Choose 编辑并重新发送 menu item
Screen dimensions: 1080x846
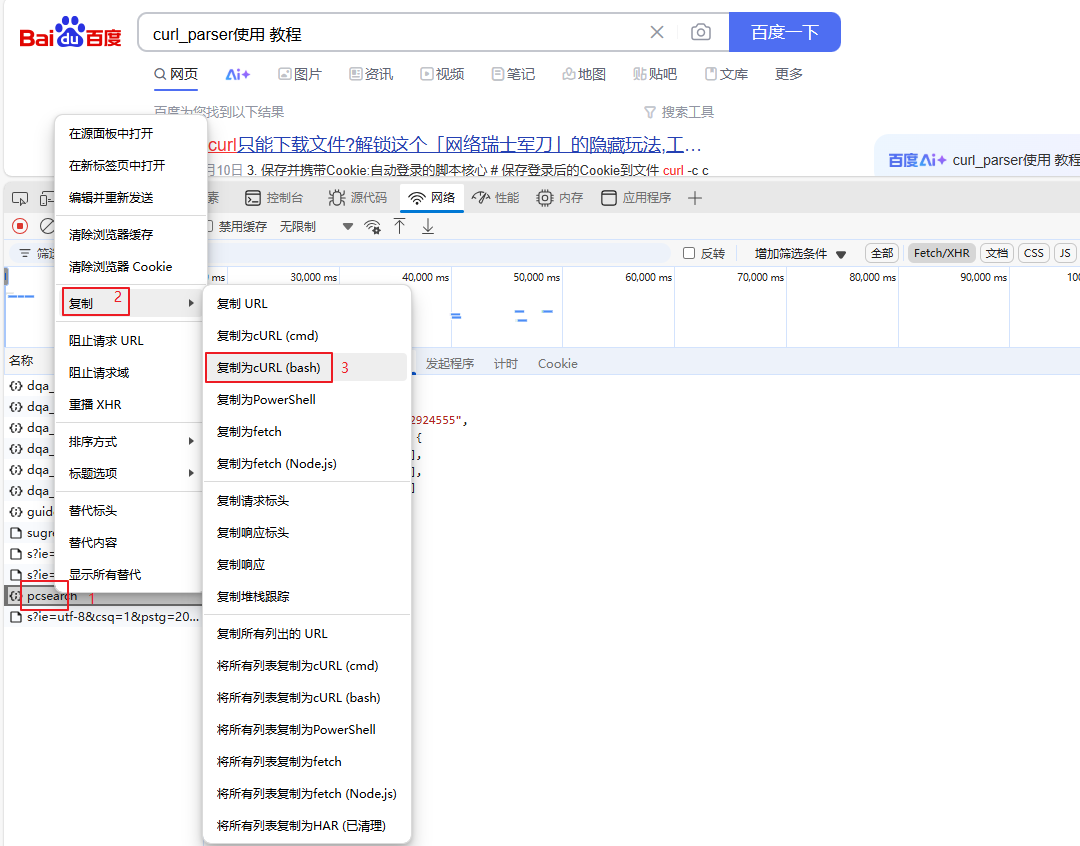pos(130,198)
